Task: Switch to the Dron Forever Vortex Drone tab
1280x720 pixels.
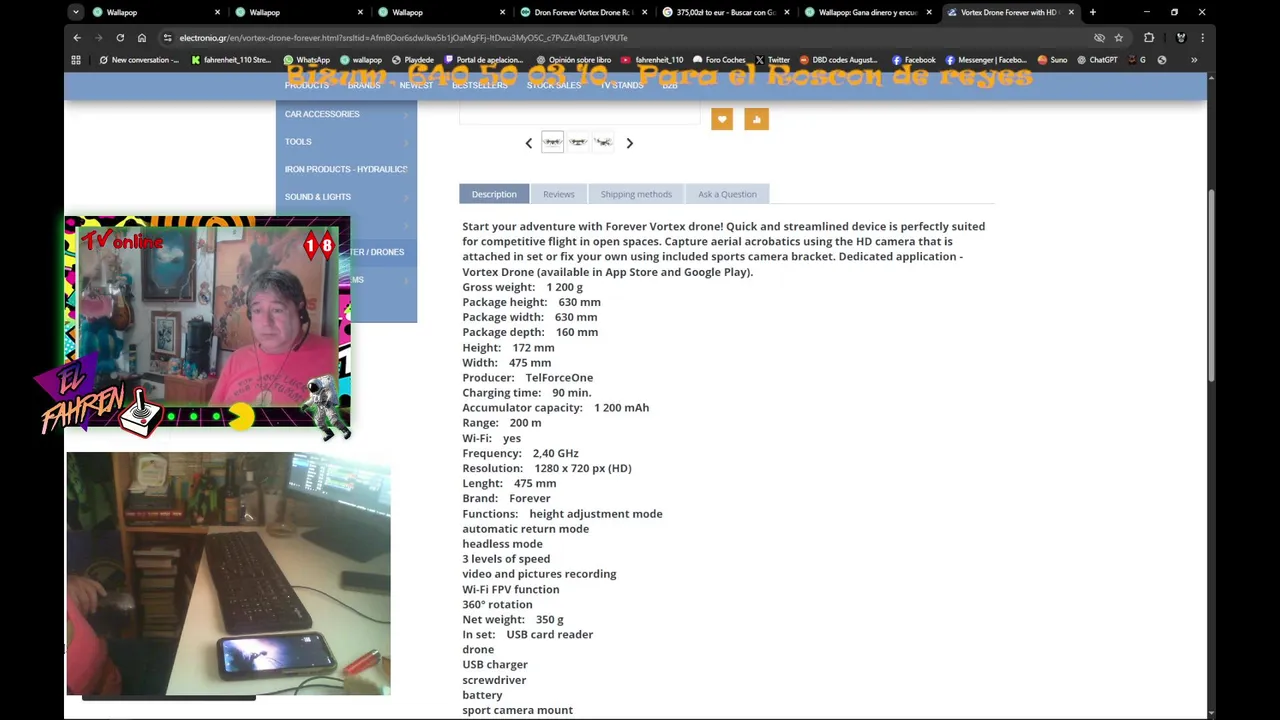Action: click(x=585, y=12)
